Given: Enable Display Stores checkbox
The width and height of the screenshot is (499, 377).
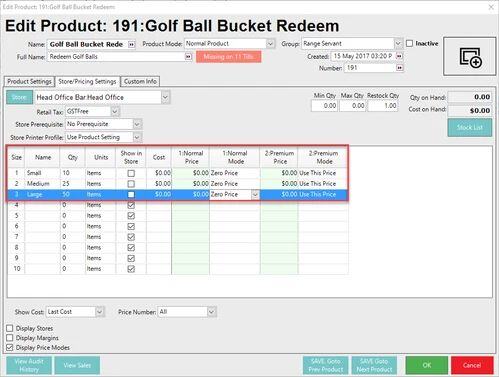Looking at the screenshot, I should point(10,328).
